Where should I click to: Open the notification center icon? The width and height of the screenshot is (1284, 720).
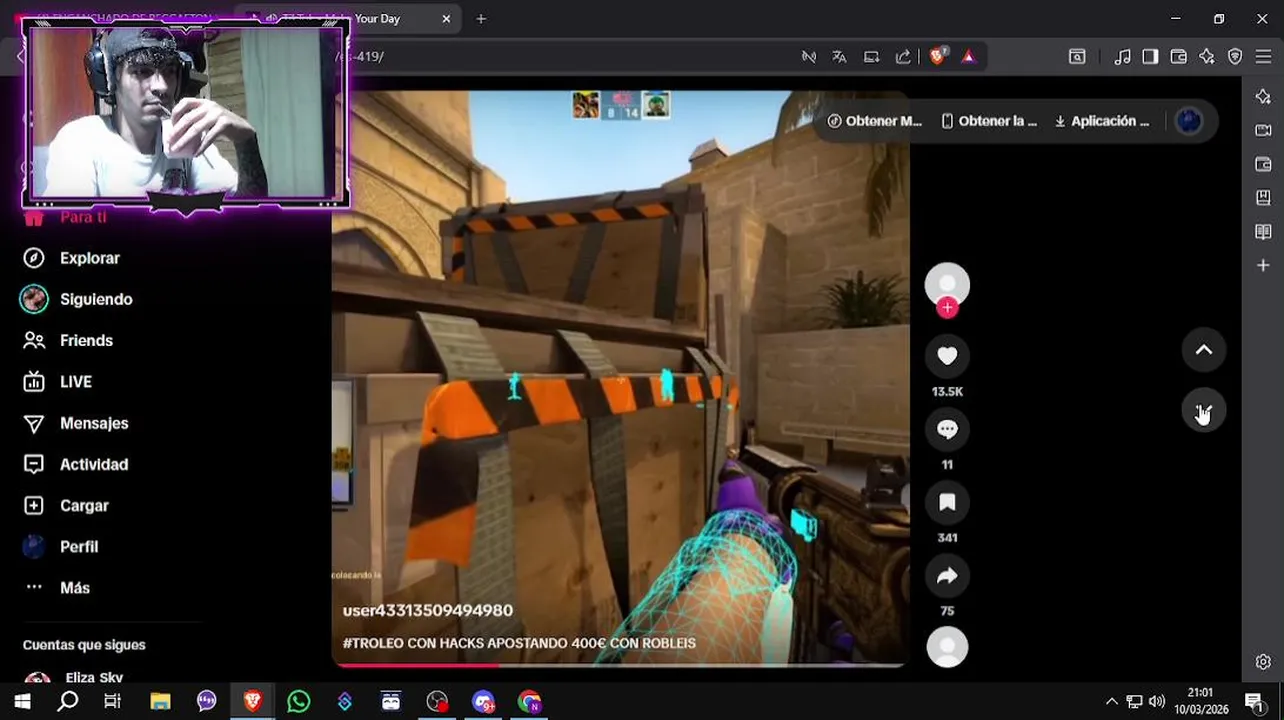(x=1254, y=702)
